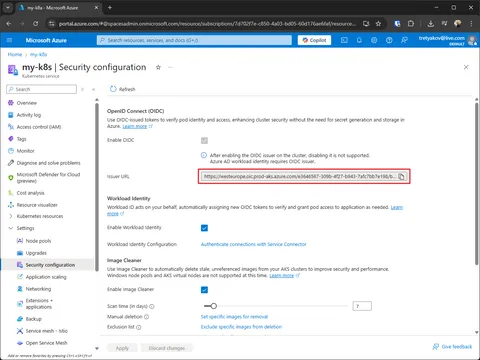Click the Refresh toolbar button
This screenshot has height=360, width=480.
122,89
